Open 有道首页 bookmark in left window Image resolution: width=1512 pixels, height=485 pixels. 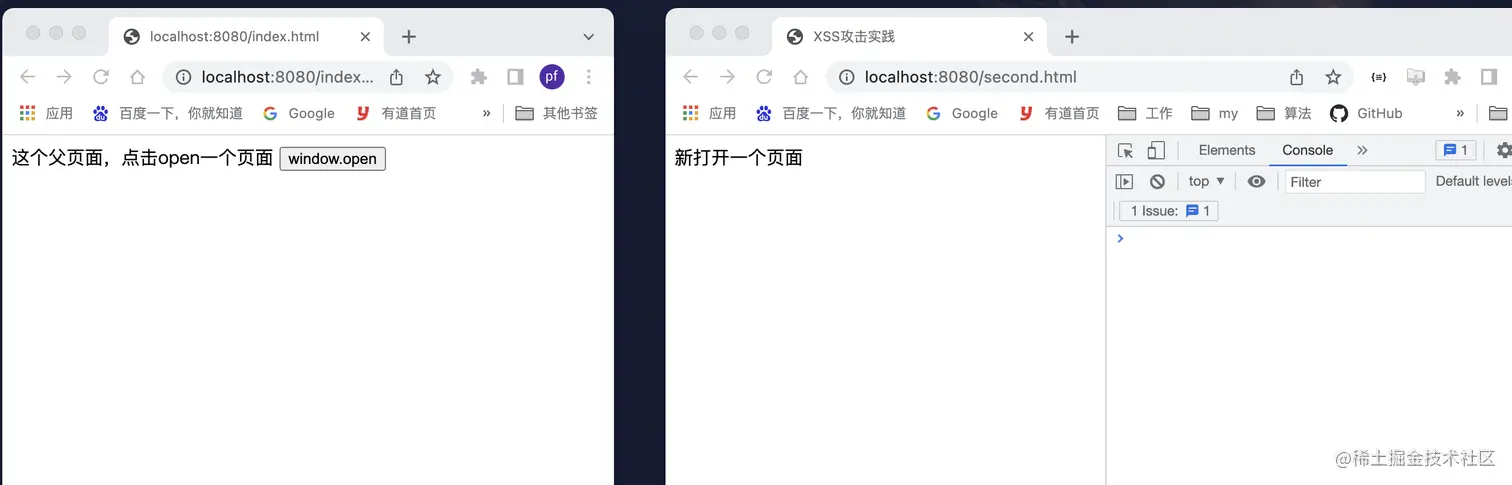pyautogui.click(x=396, y=113)
